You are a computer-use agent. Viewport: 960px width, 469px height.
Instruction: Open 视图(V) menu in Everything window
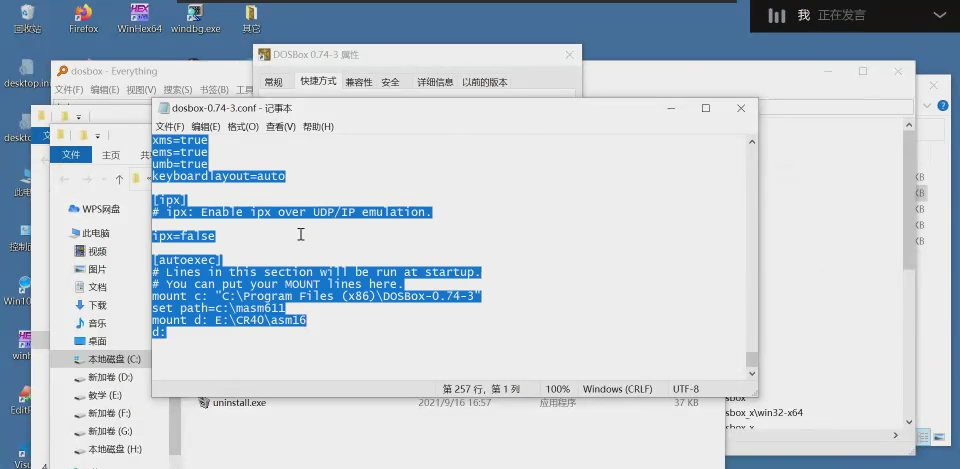pos(141,90)
